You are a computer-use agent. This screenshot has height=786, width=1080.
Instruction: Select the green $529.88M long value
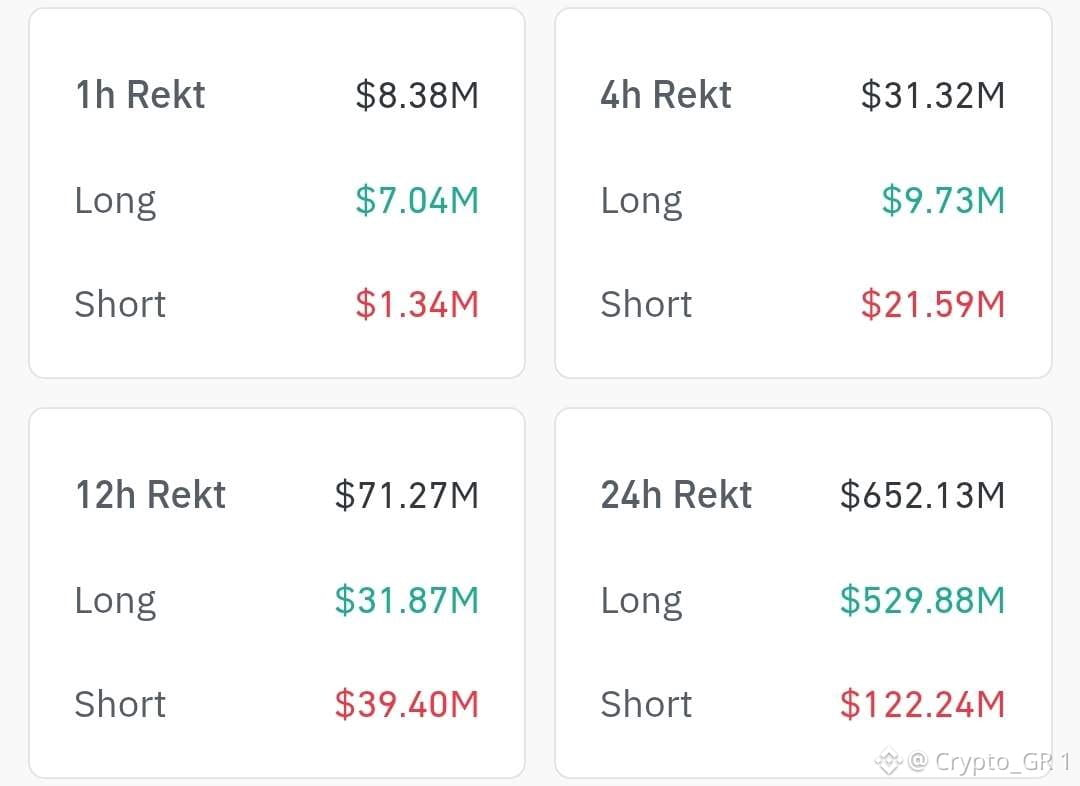922,600
